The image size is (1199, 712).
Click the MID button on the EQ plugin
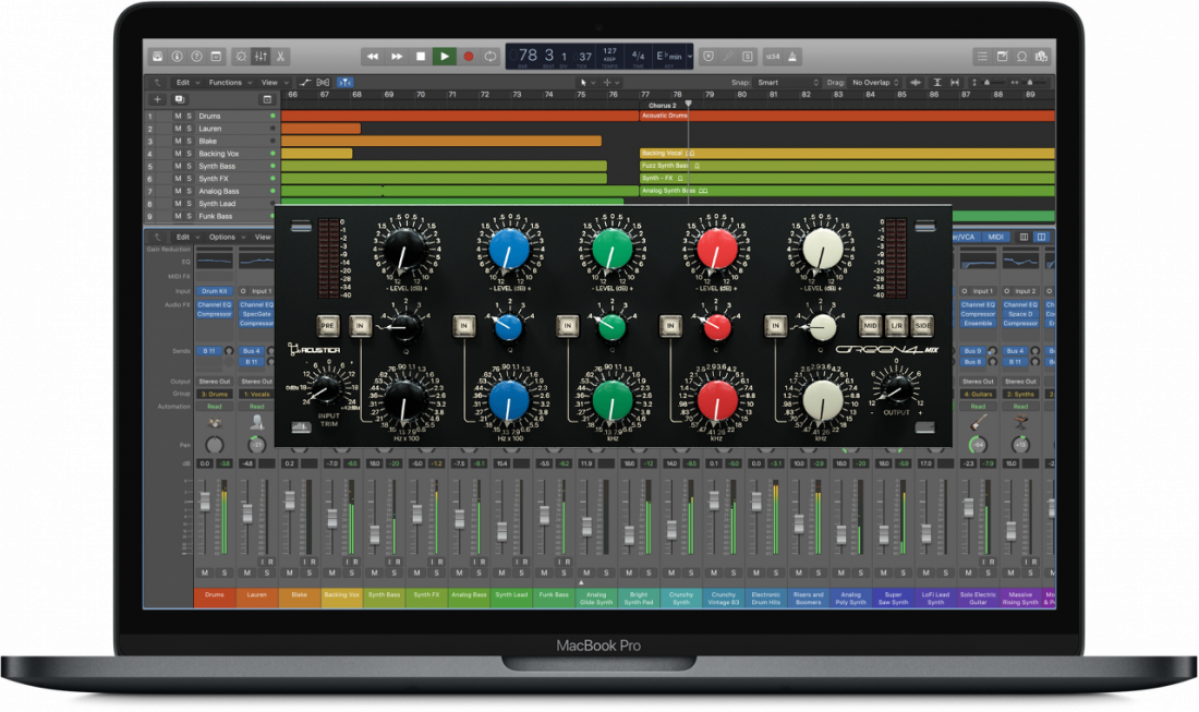870,324
